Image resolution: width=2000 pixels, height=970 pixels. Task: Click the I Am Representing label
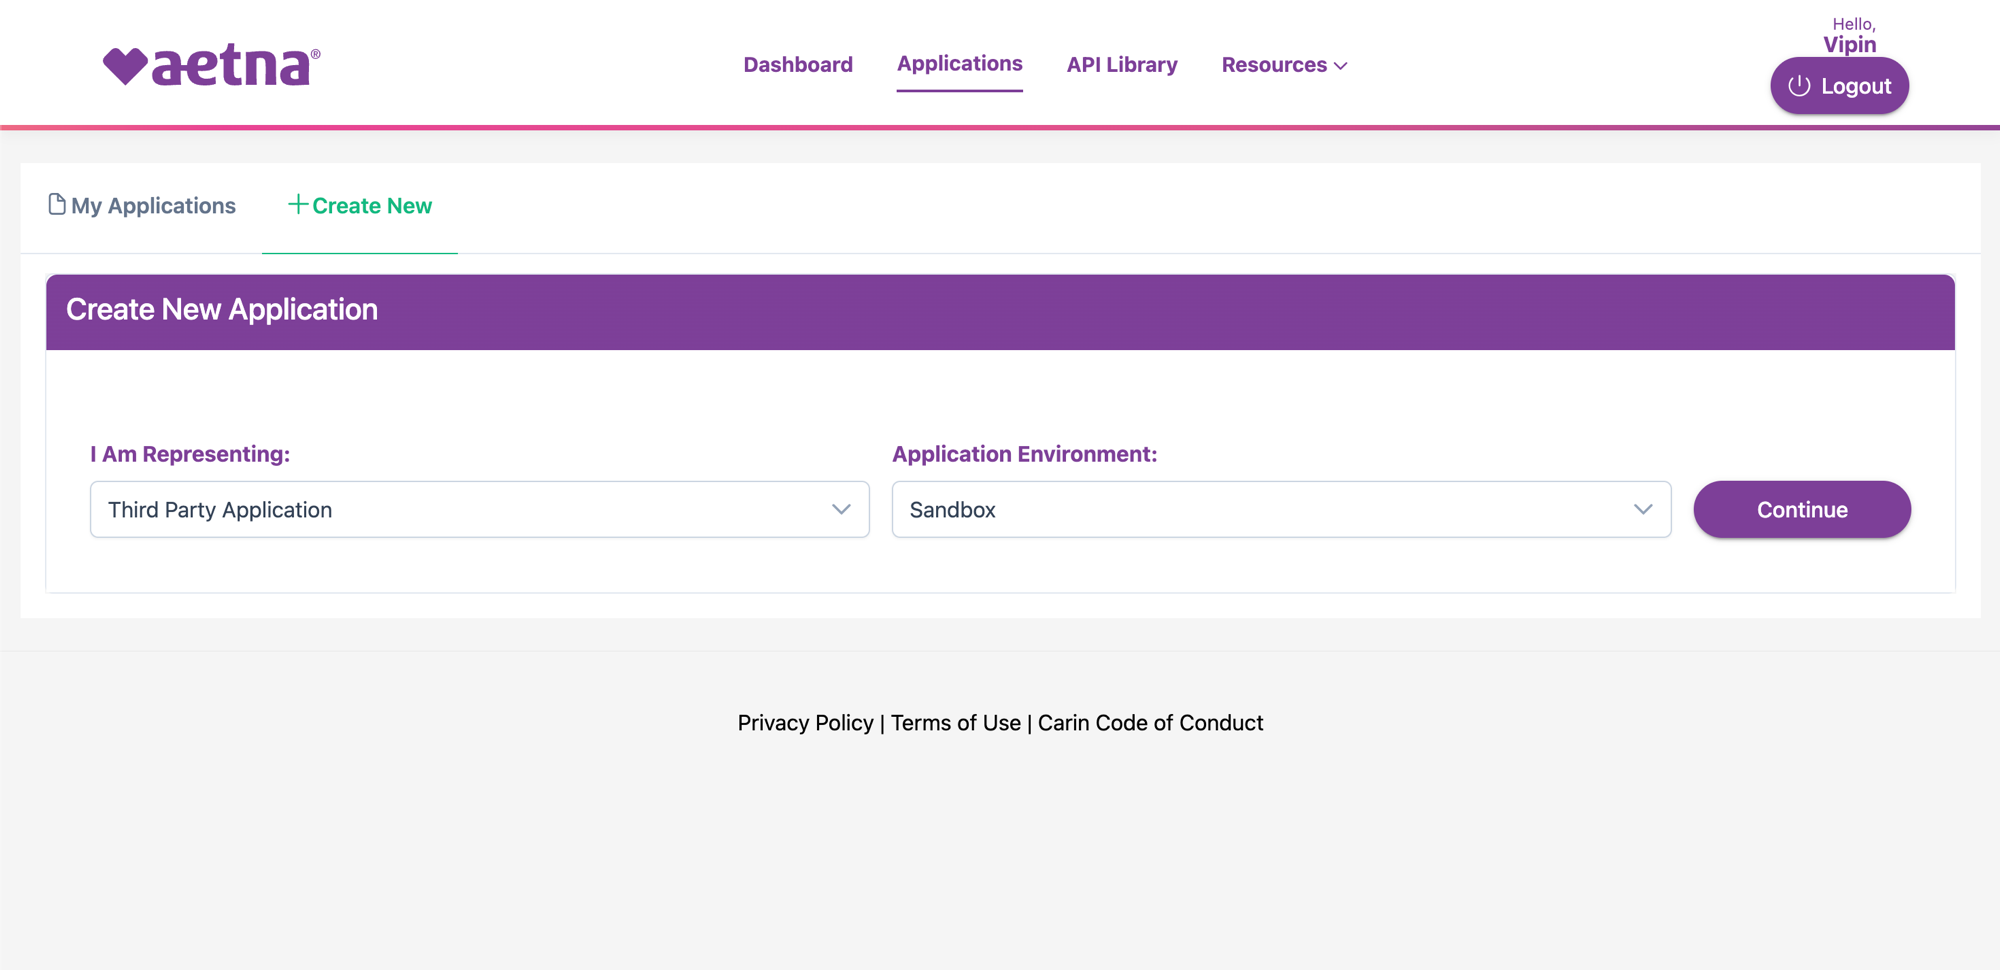pyautogui.click(x=190, y=454)
